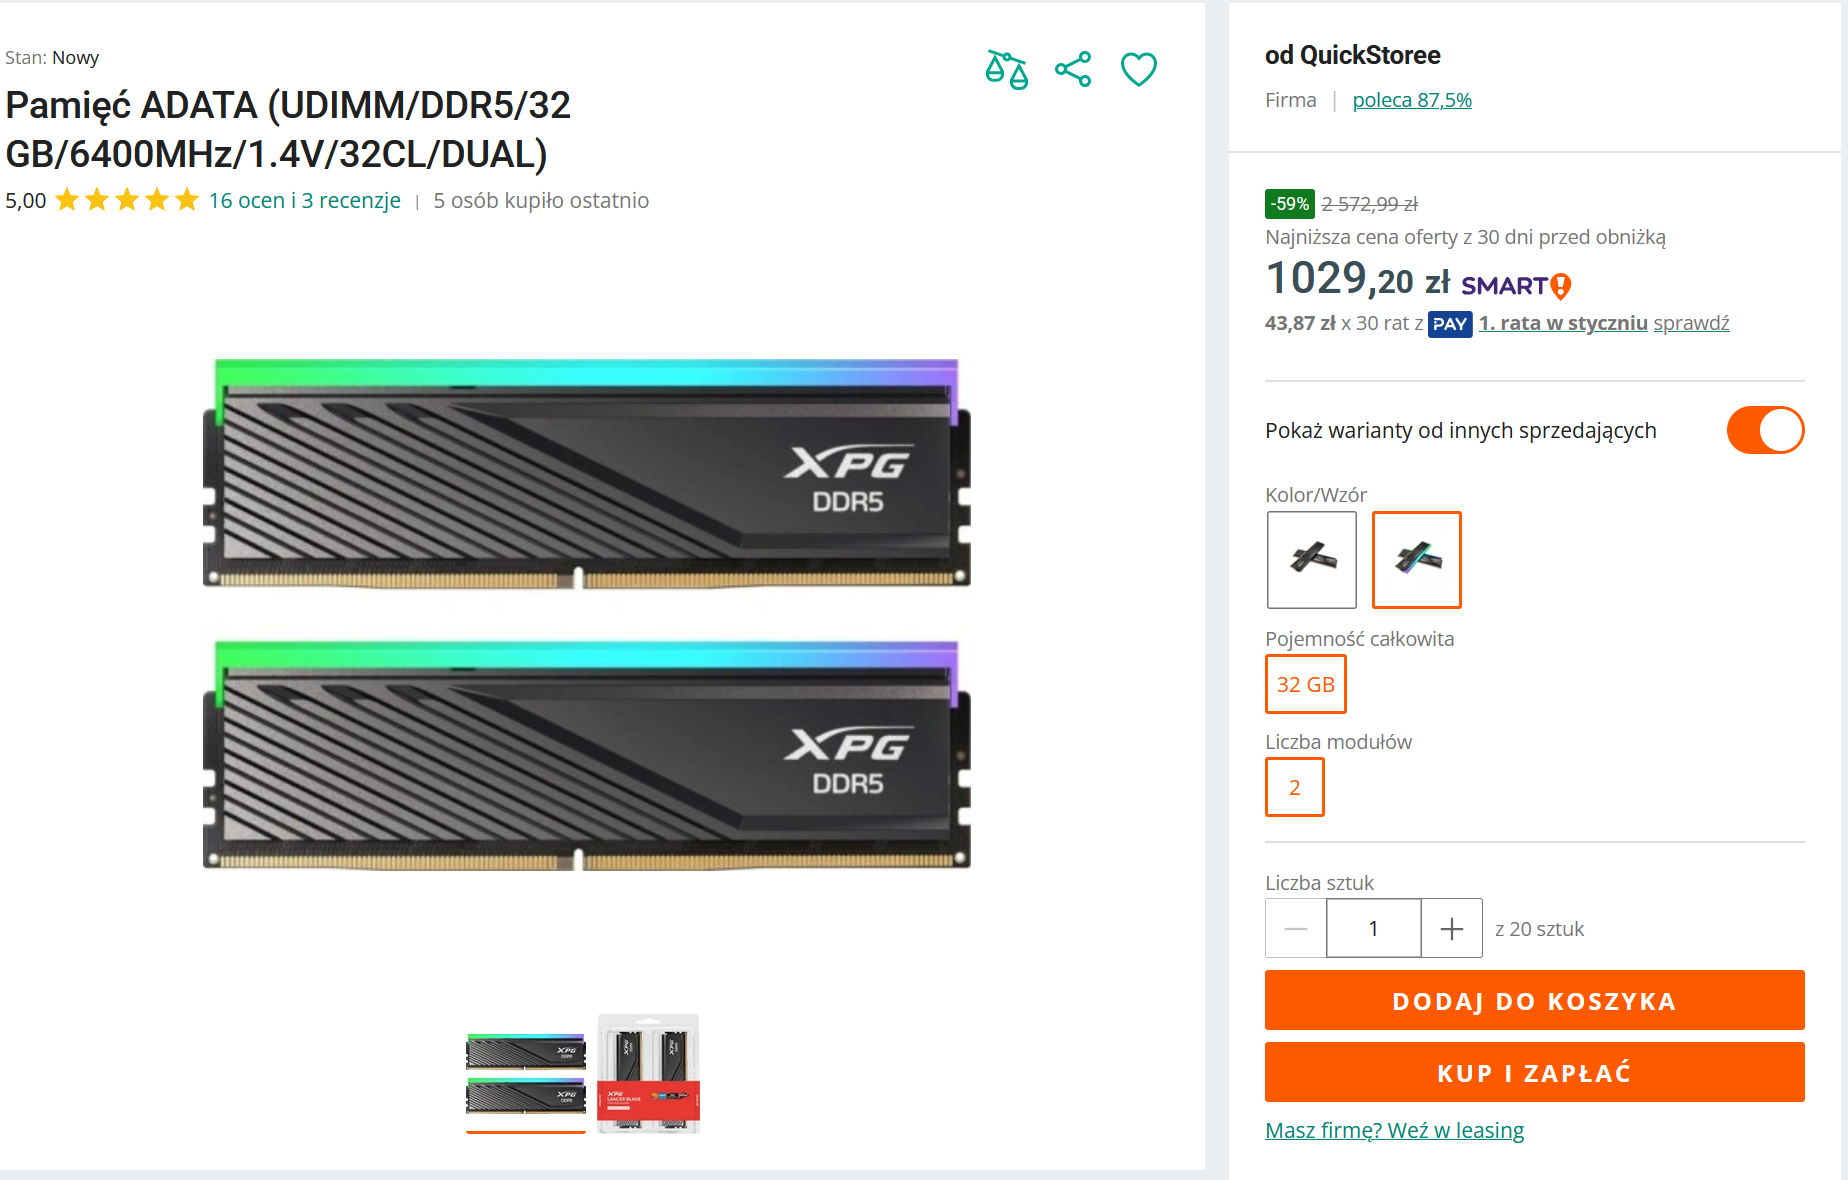Click the compare scales icon
The width and height of the screenshot is (1848, 1180).
click(x=1006, y=70)
